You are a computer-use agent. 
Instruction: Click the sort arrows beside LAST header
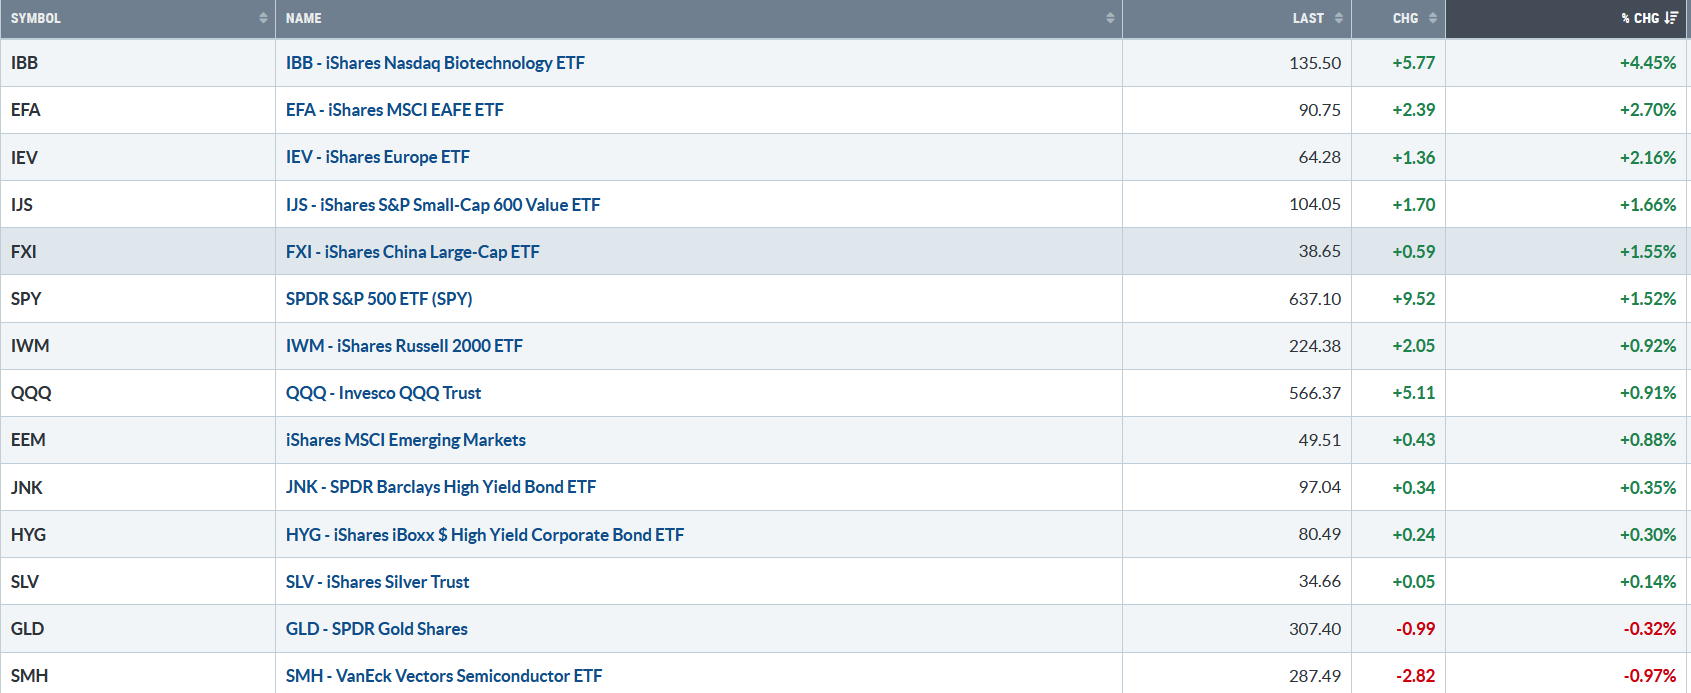(1339, 18)
